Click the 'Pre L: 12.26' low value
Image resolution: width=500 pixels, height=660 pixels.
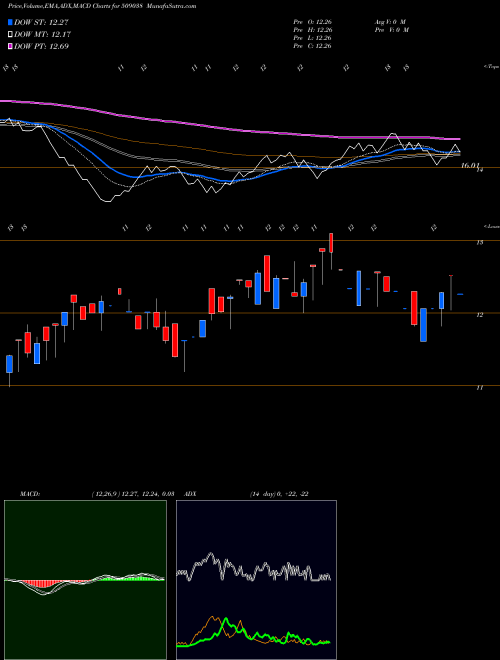point(313,38)
